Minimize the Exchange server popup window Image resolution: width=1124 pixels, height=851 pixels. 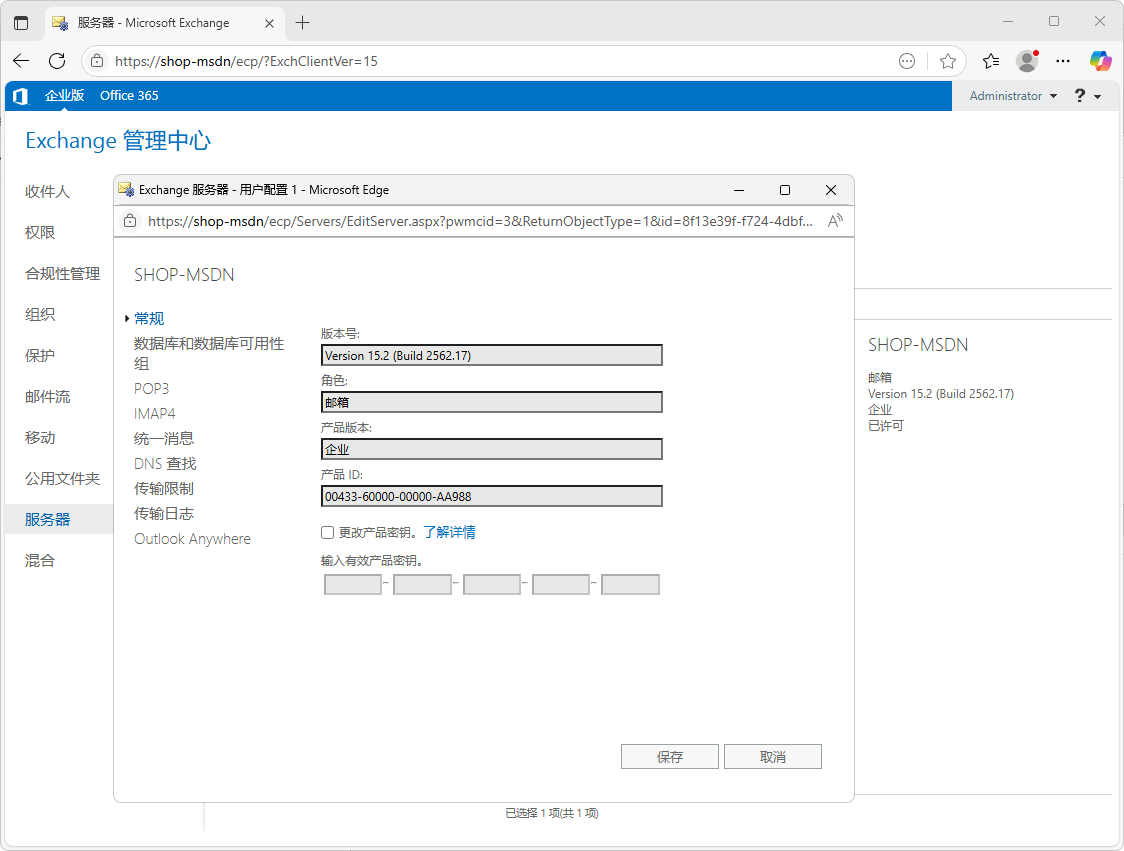[x=739, y=190]
